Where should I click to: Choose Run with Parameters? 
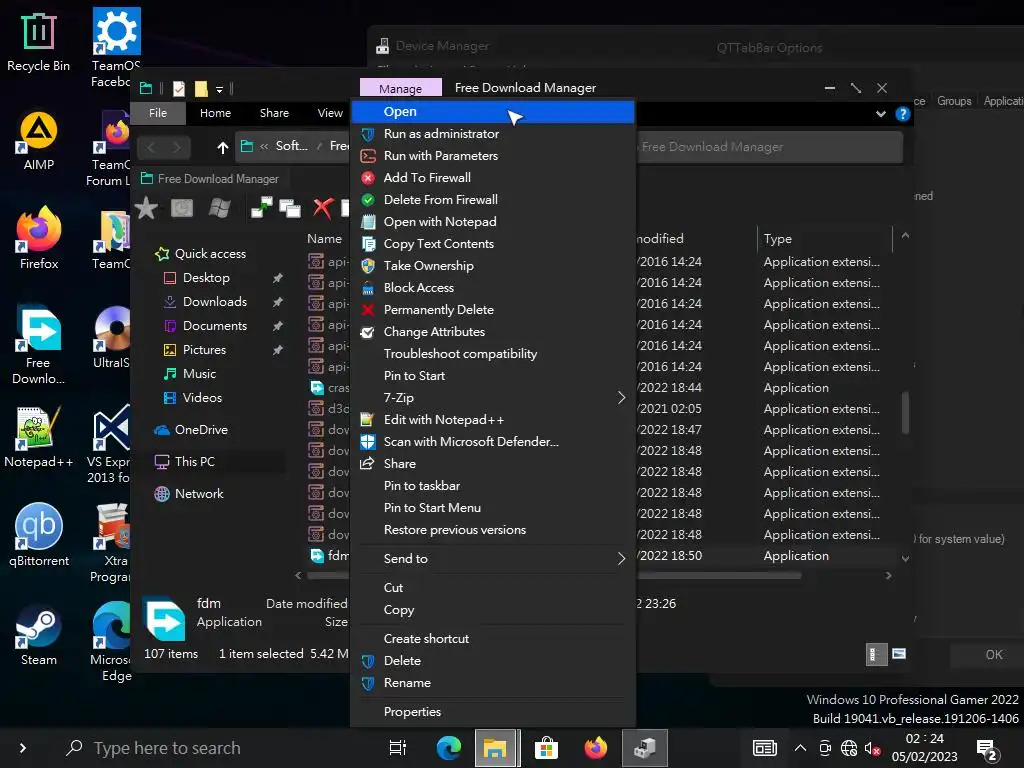coord(493,156)
